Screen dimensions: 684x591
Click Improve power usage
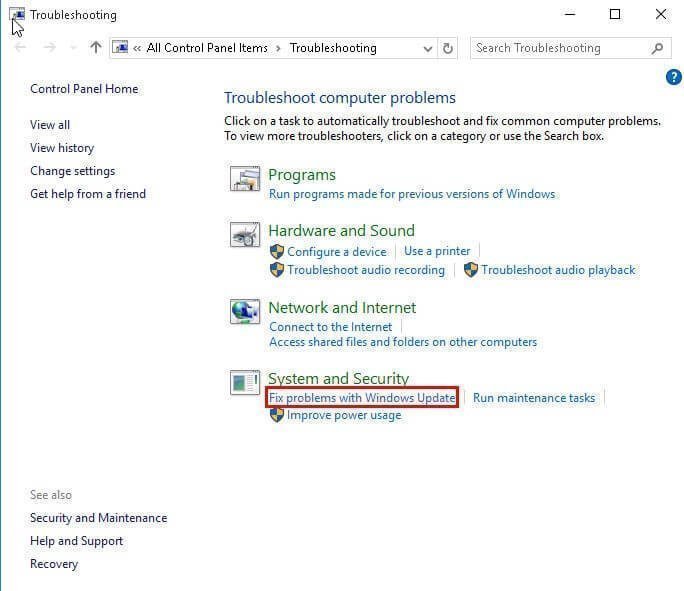344,415
